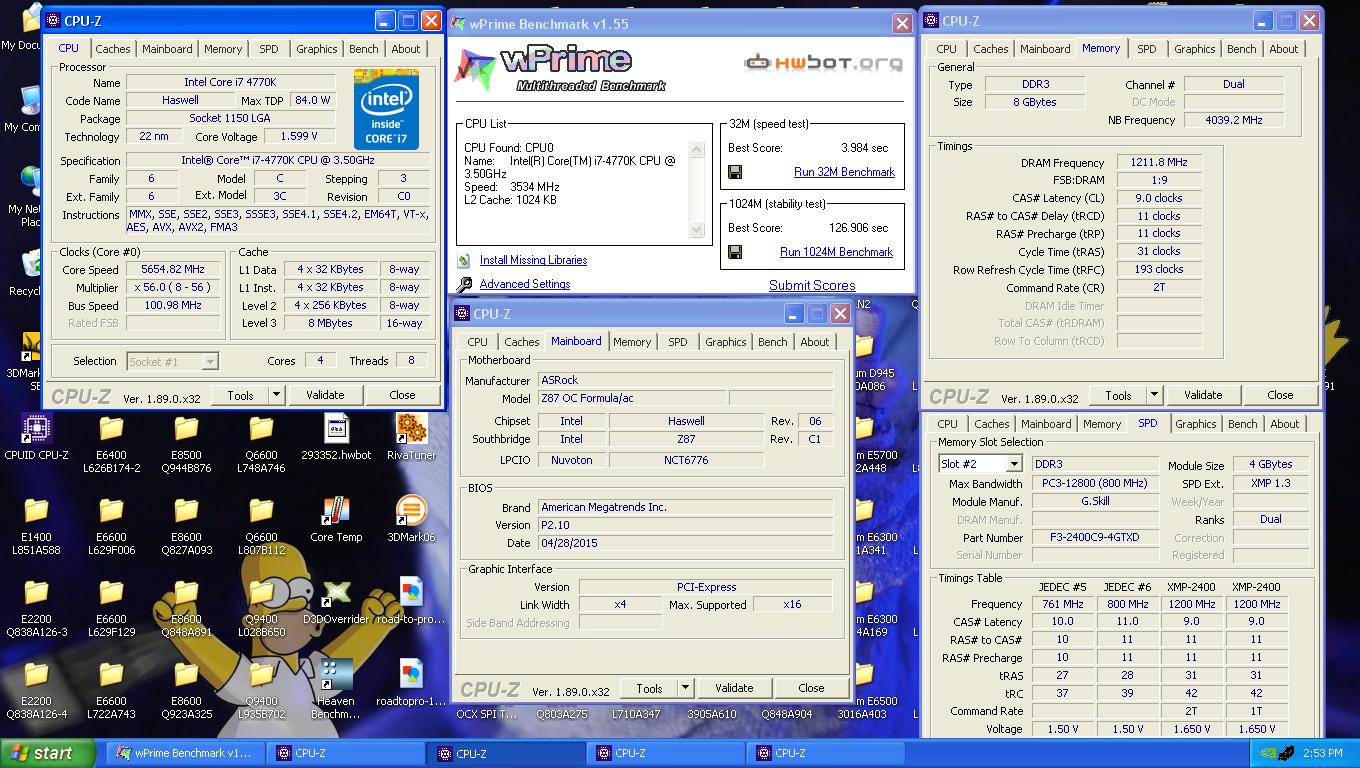Open the roadtopro-1 file icon
Screen dimensions: 1360x768
tap(411, 676)
